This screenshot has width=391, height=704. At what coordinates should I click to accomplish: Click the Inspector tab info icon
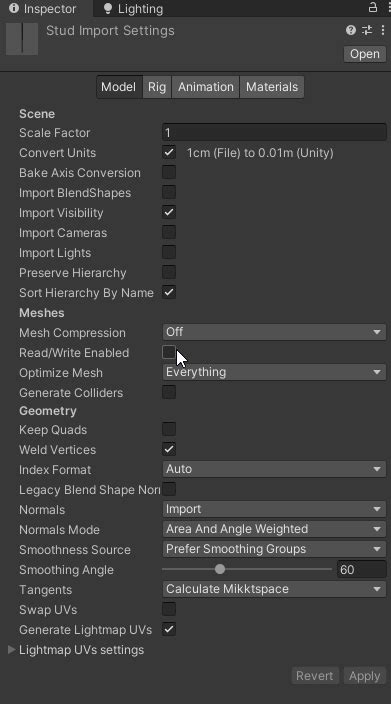(x=14, y=8)
